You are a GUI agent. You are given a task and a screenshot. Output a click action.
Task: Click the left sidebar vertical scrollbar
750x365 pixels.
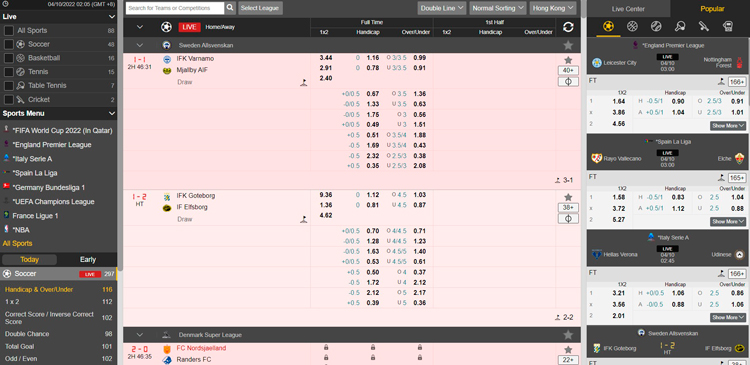click(x=120, y=136)
